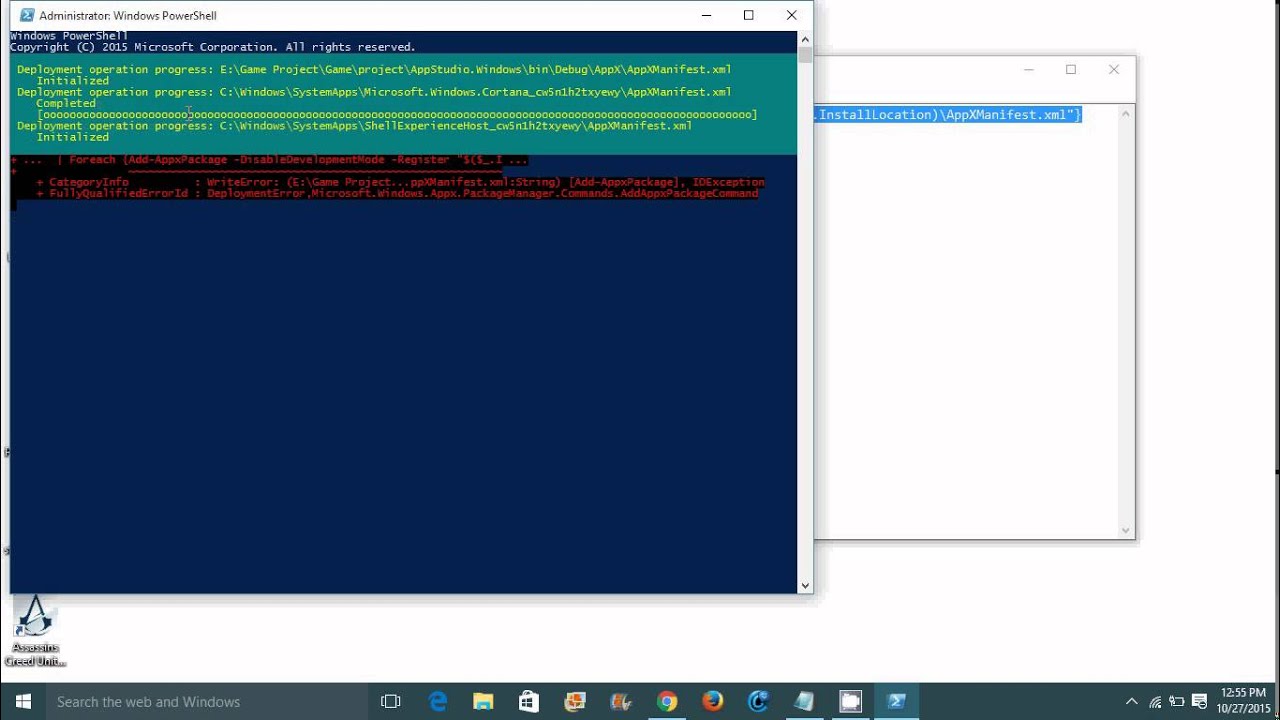
Task: Click the Cortana AppXManifest.xml deployment line
Action: 374,92
